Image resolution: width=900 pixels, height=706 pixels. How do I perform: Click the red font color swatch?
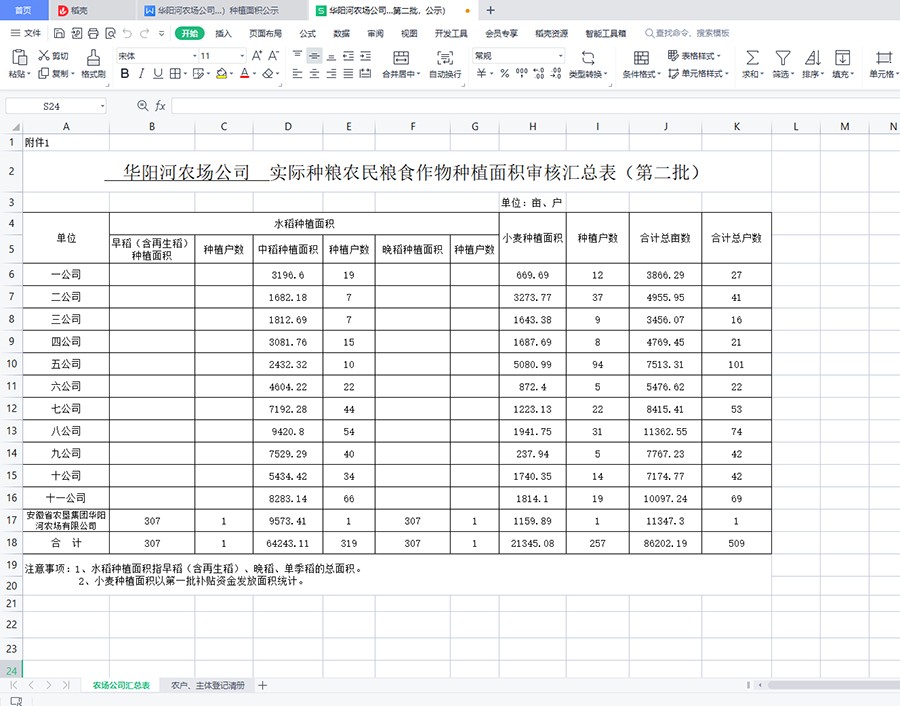point(245,74)
